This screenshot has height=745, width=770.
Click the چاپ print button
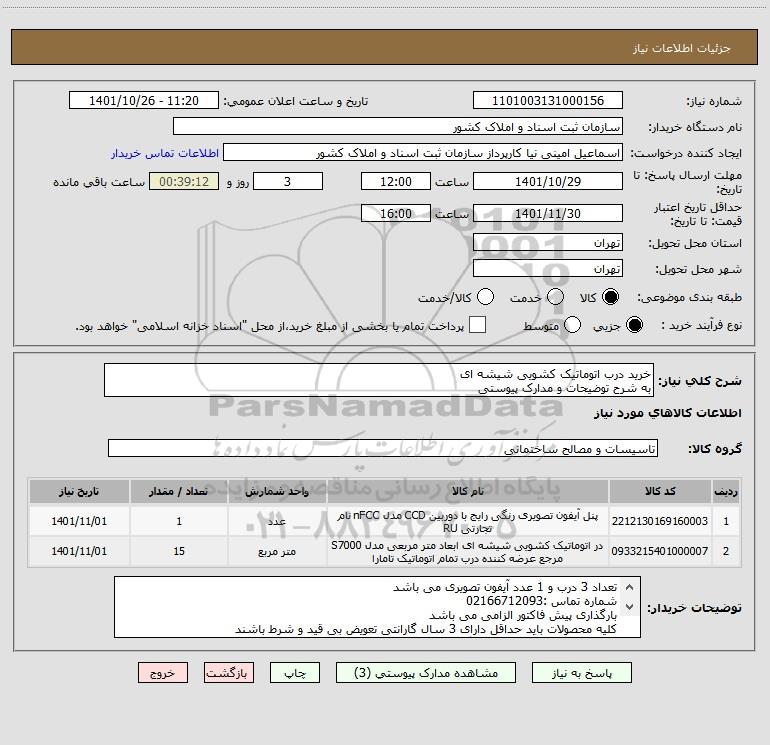pos(295,673)
